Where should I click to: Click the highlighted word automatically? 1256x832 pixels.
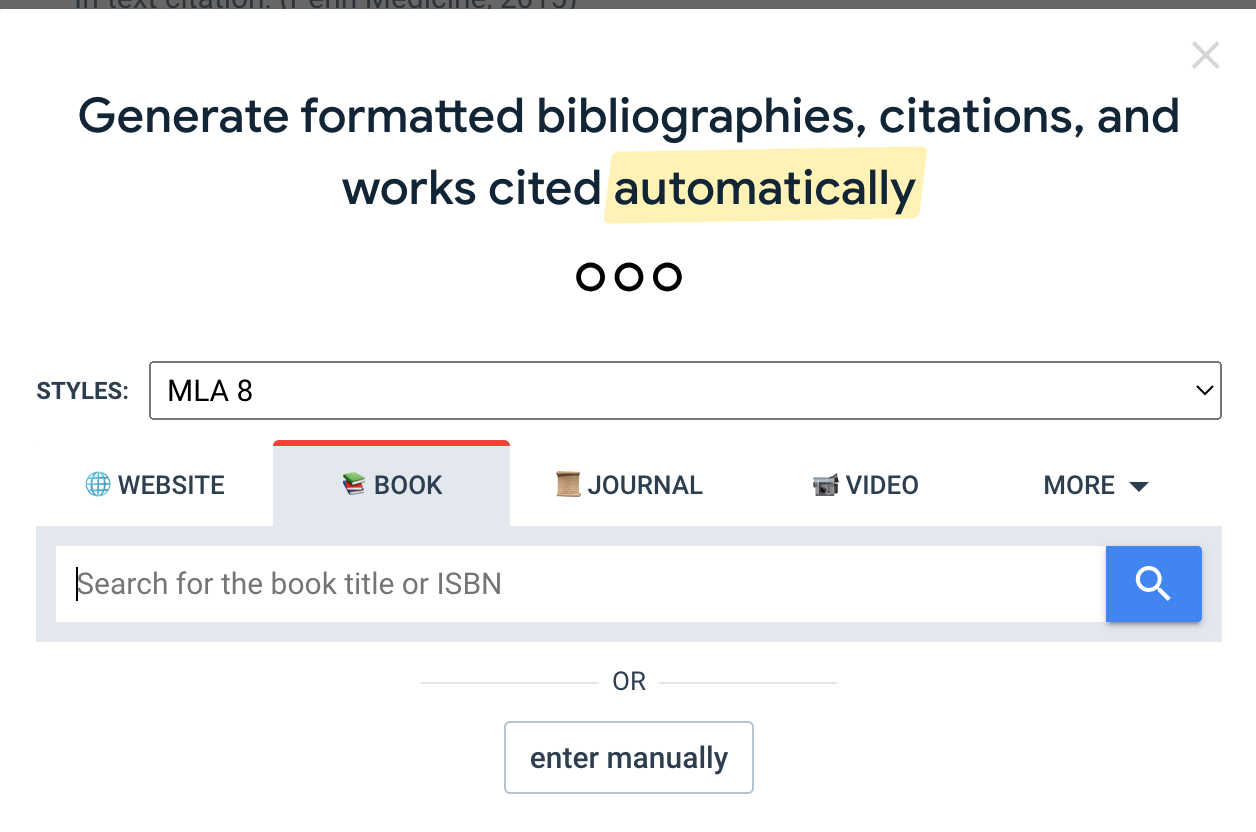pyautogui.click(x=764, y=188)
